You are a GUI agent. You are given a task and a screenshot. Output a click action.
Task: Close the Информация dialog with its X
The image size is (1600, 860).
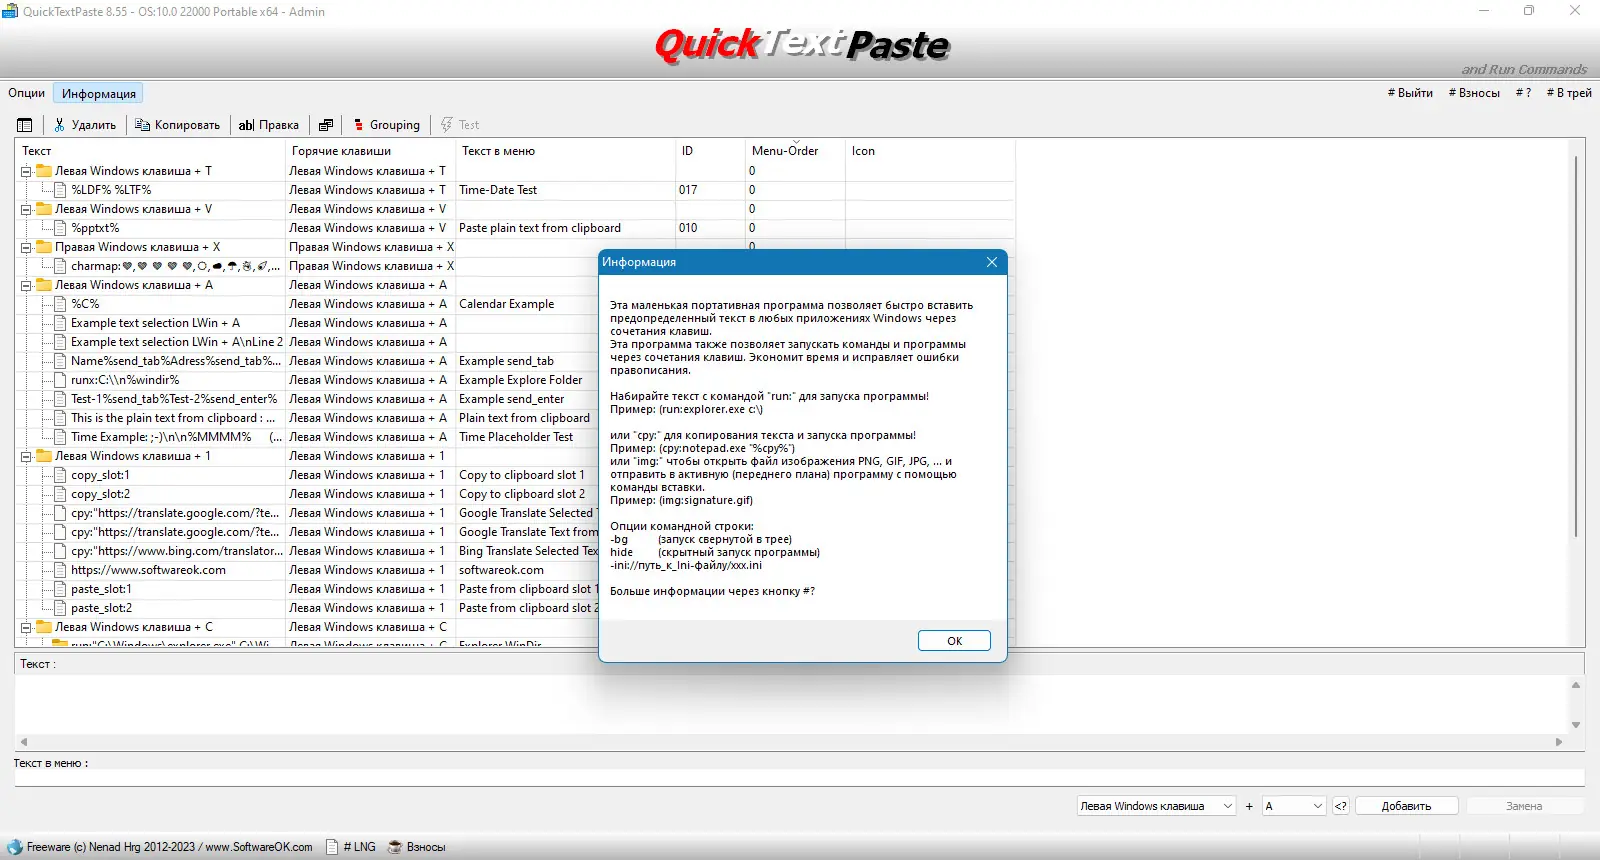(x=992, y=262)
